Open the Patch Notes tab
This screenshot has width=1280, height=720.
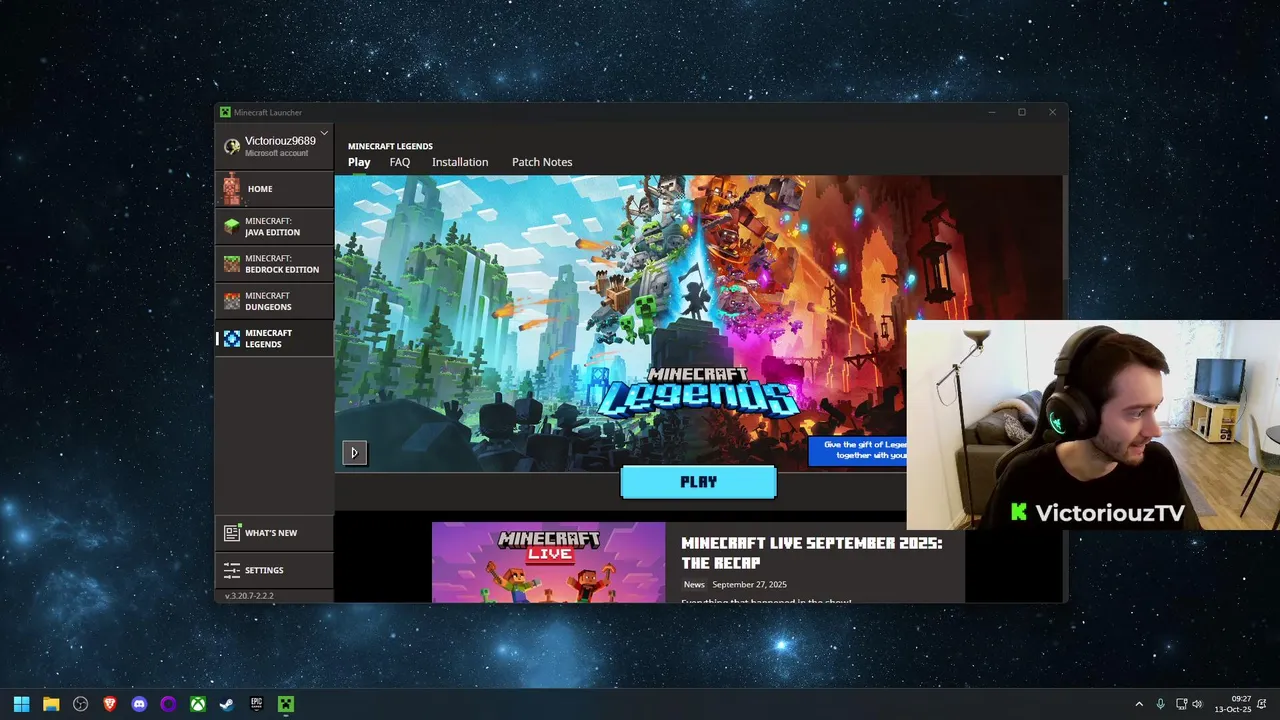click(542, 162)
